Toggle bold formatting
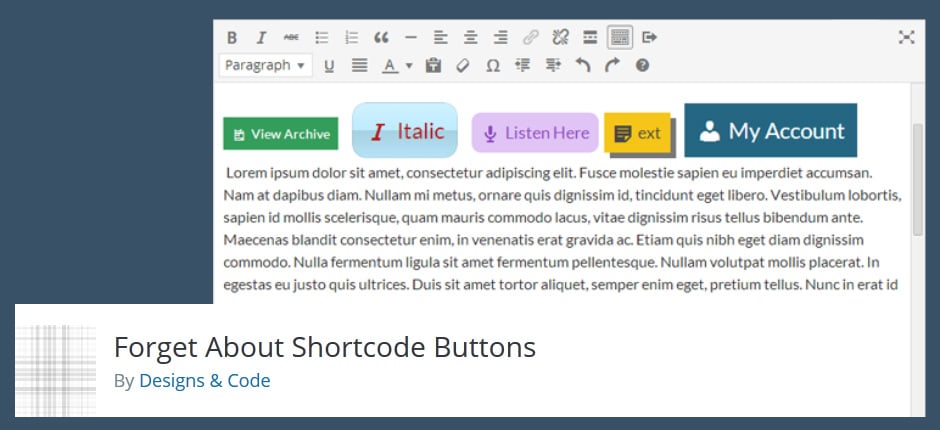The image size is (940, 430). point(231,38)
